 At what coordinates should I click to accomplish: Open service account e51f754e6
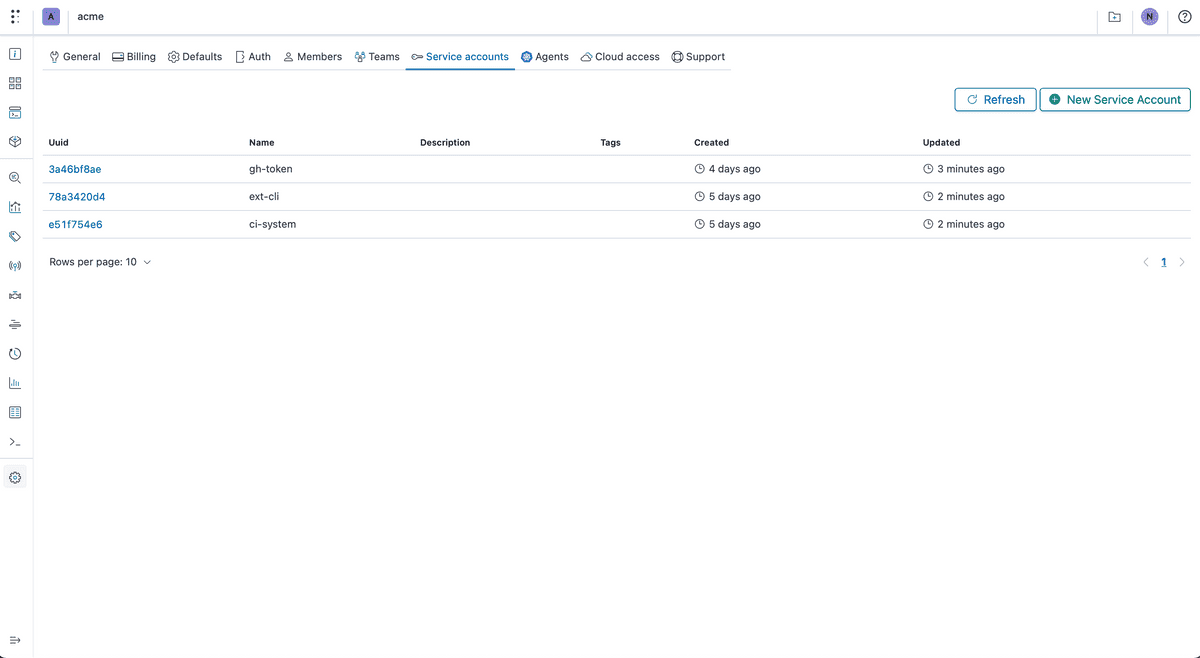[x=76, y=225]
